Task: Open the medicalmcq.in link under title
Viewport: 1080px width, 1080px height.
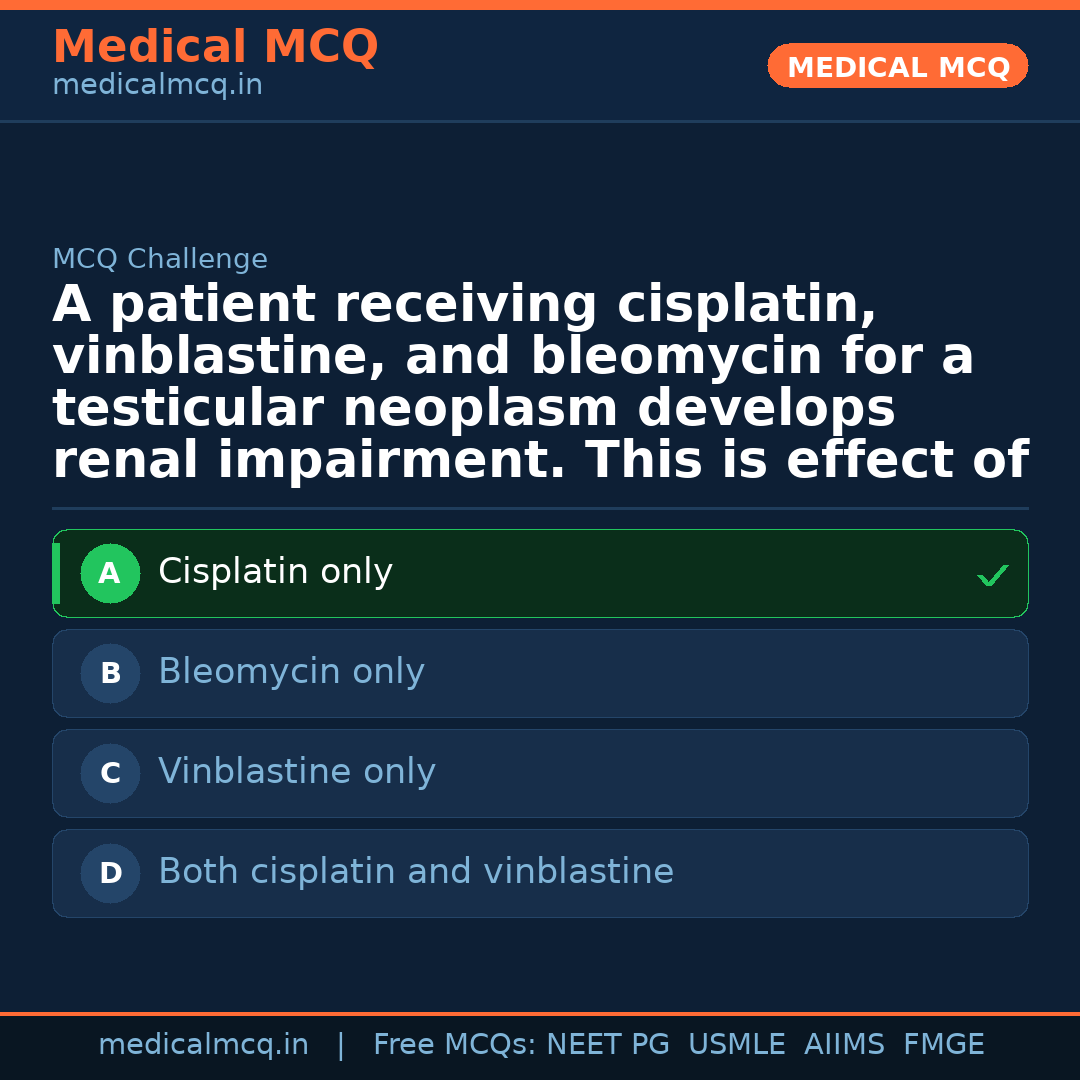Action: pos(157,86)
